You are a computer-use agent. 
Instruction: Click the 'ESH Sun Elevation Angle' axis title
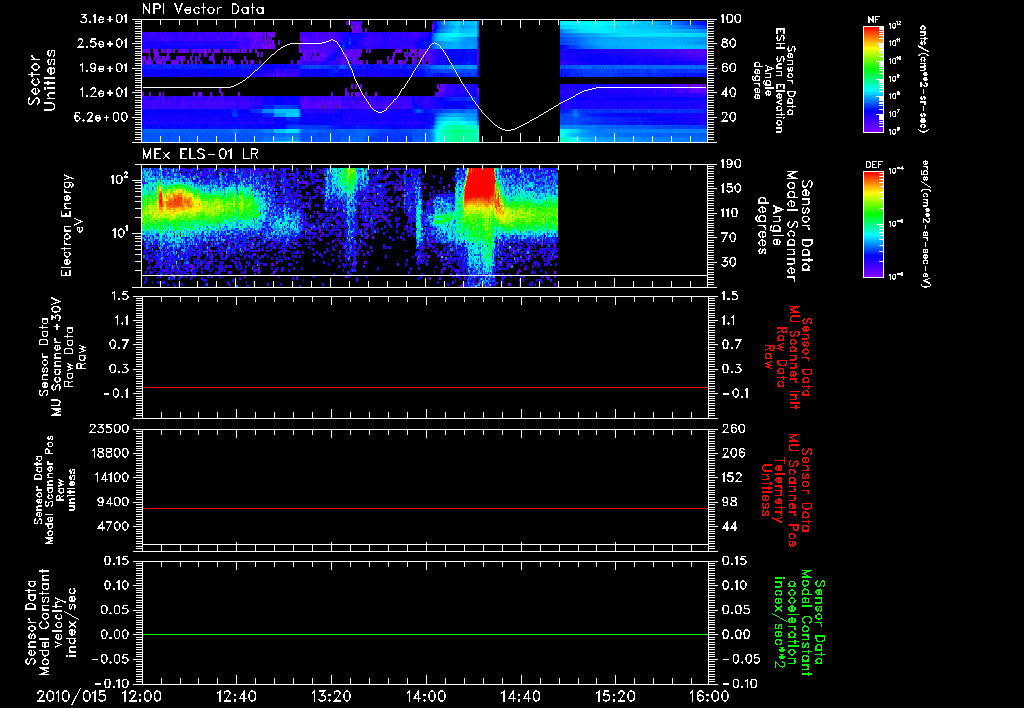coord(774,80)
